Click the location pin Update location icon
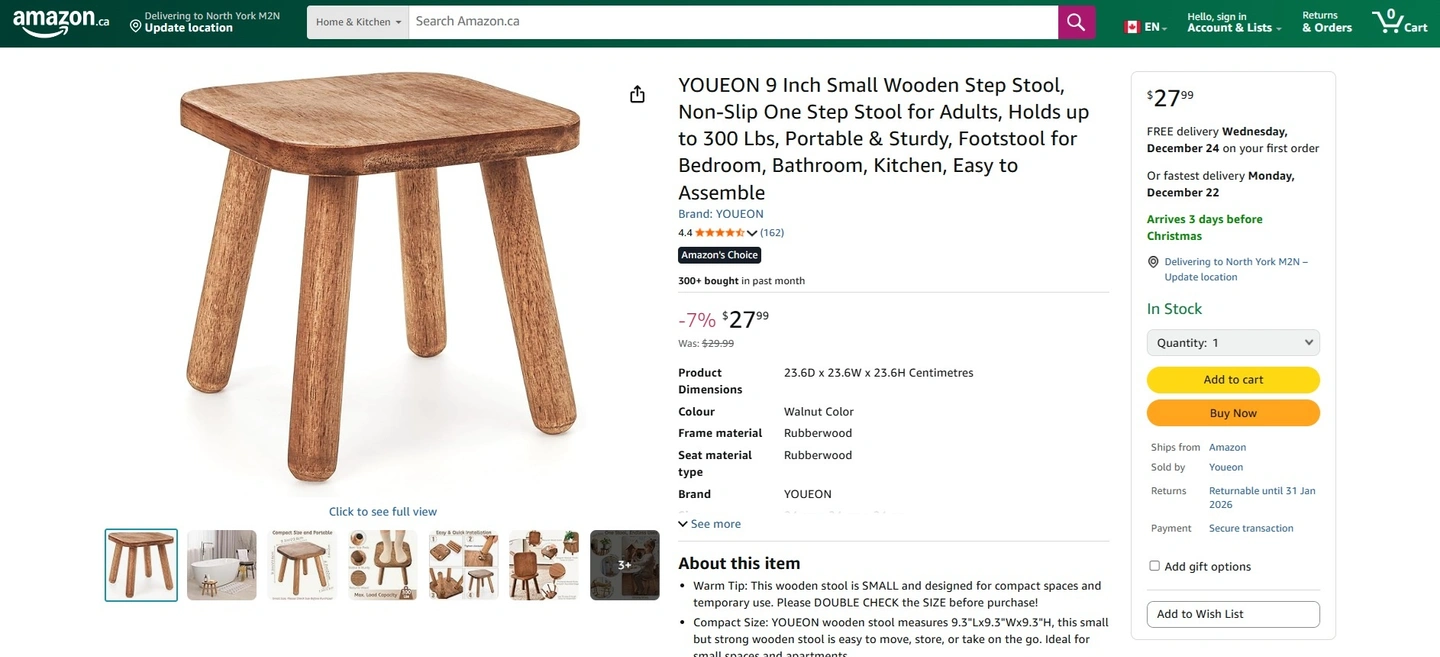1440x657 pixels. pyautogui.click(x=135, y=26)
